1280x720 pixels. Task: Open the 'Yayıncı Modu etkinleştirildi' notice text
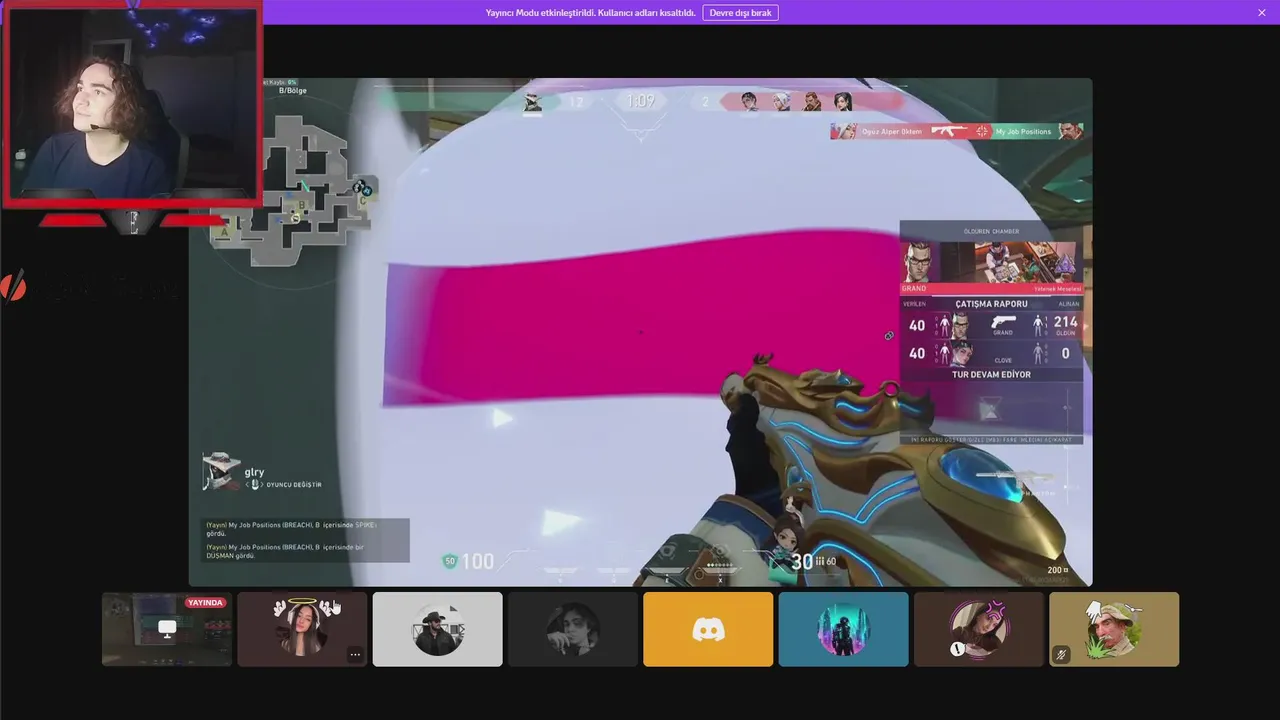(590, 13)
